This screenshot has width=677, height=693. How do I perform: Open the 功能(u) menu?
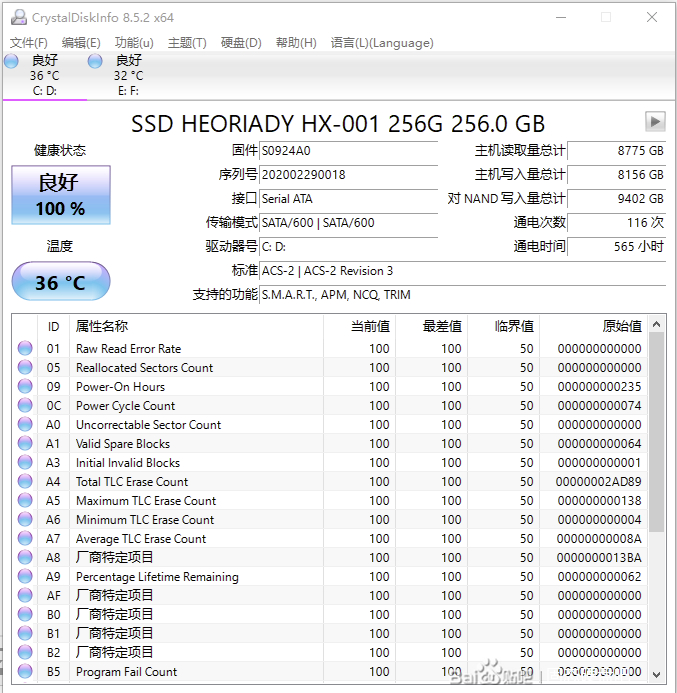tap(134, 43)
